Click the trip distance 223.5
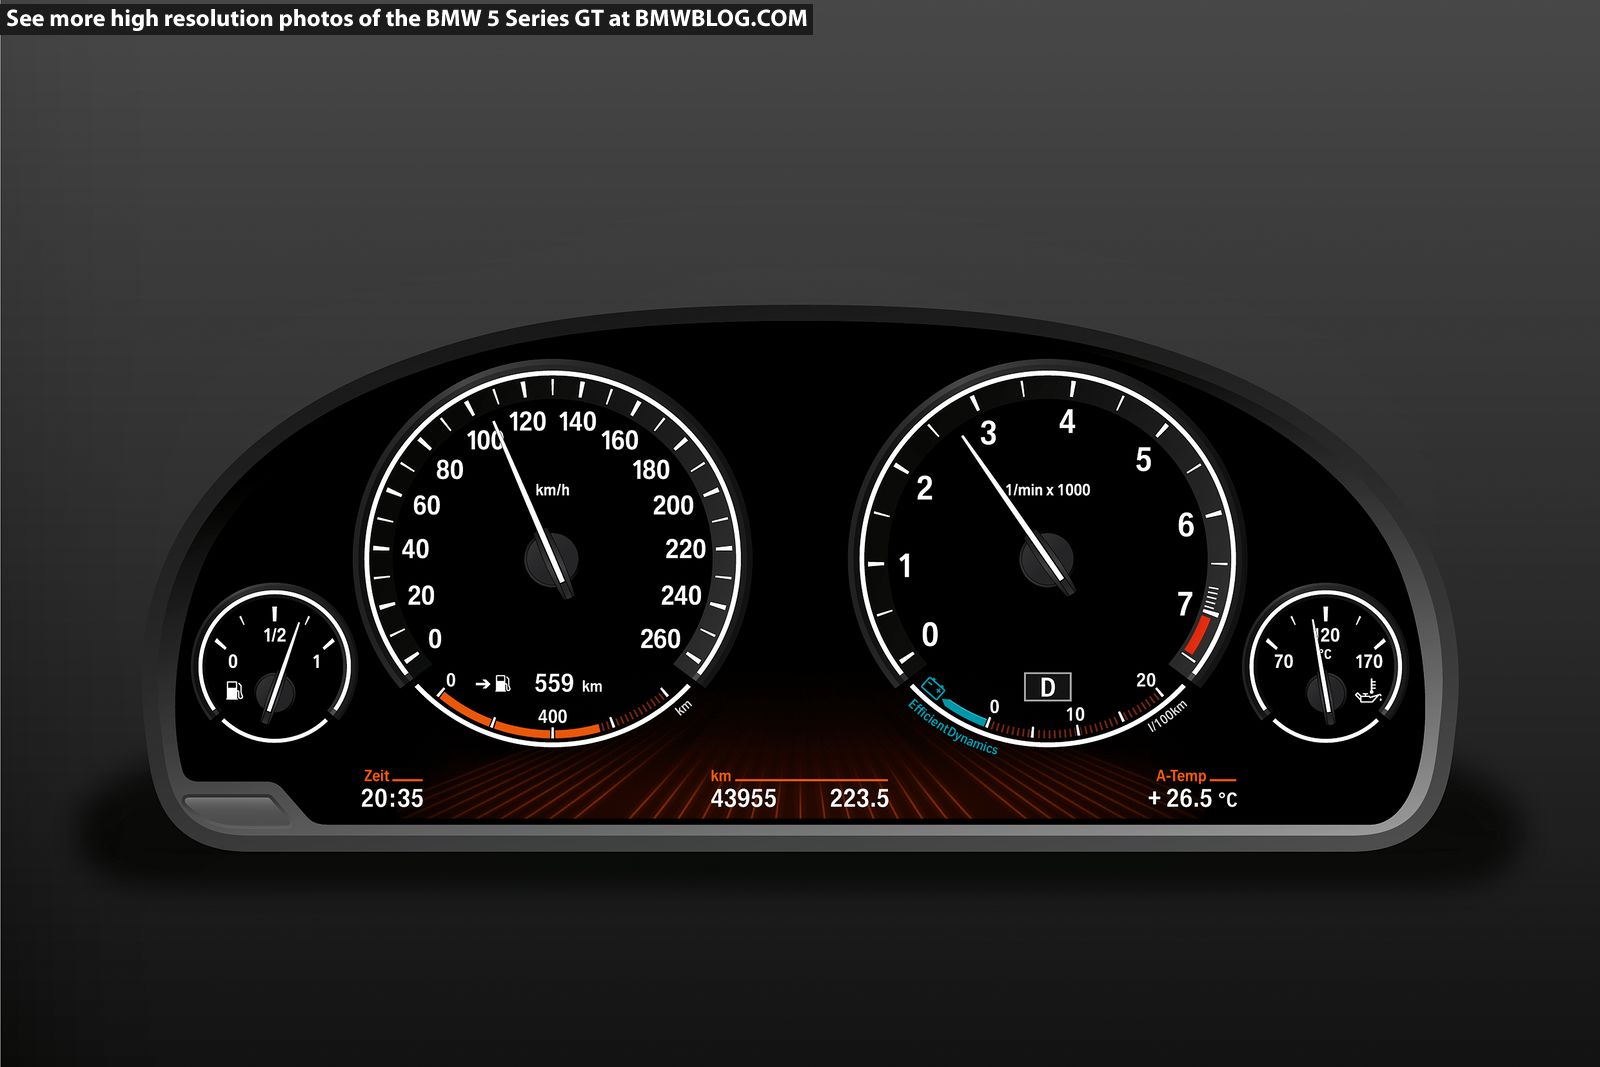This screenshot has height=1067, width=1600. click(x=859, y=798)
